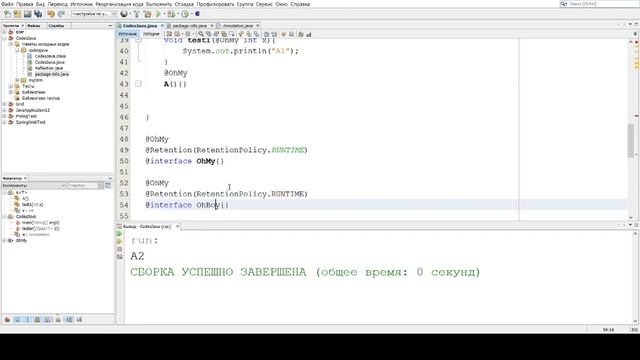Toggle Navigator sort by name button
640x360 pixels.
point(69,320)
